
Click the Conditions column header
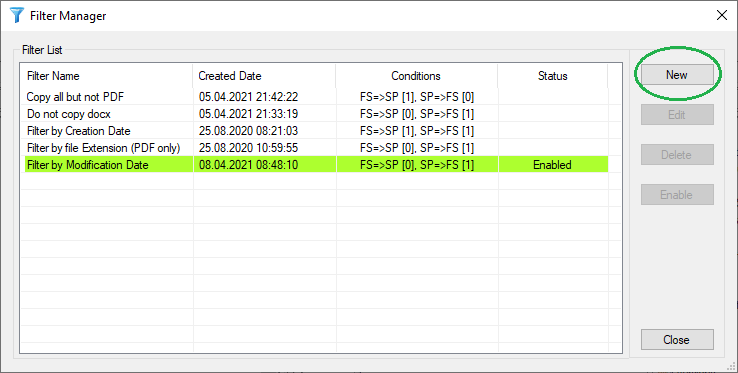click(x=416, y=76)
